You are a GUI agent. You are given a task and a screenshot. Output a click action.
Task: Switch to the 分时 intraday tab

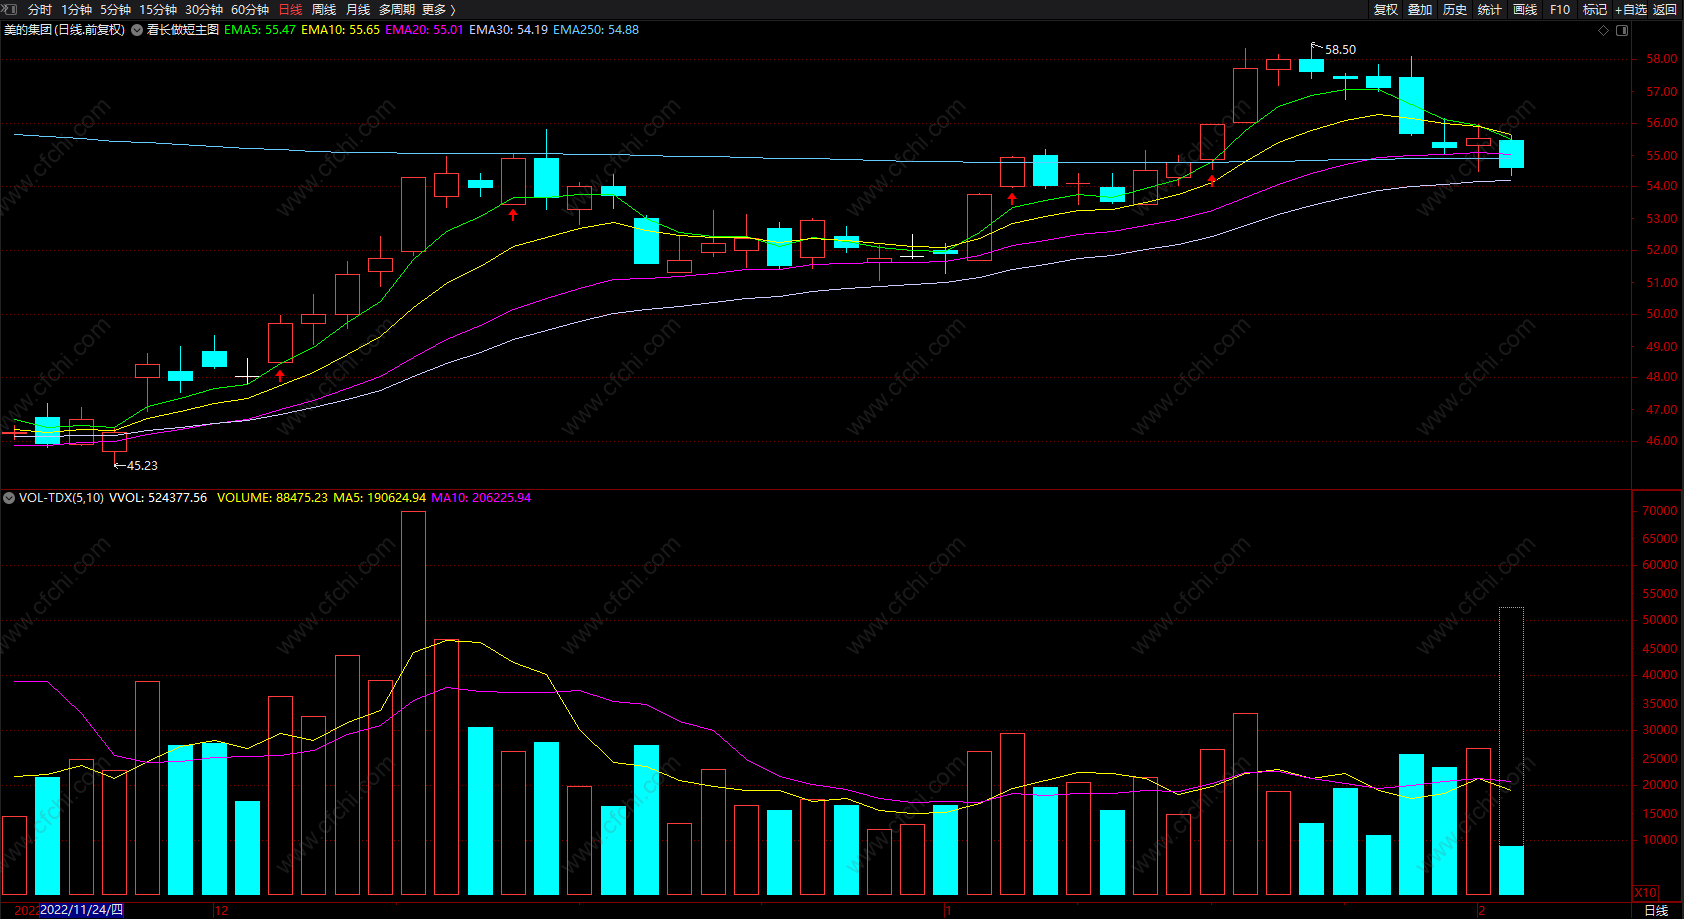(x=40, y=10)
